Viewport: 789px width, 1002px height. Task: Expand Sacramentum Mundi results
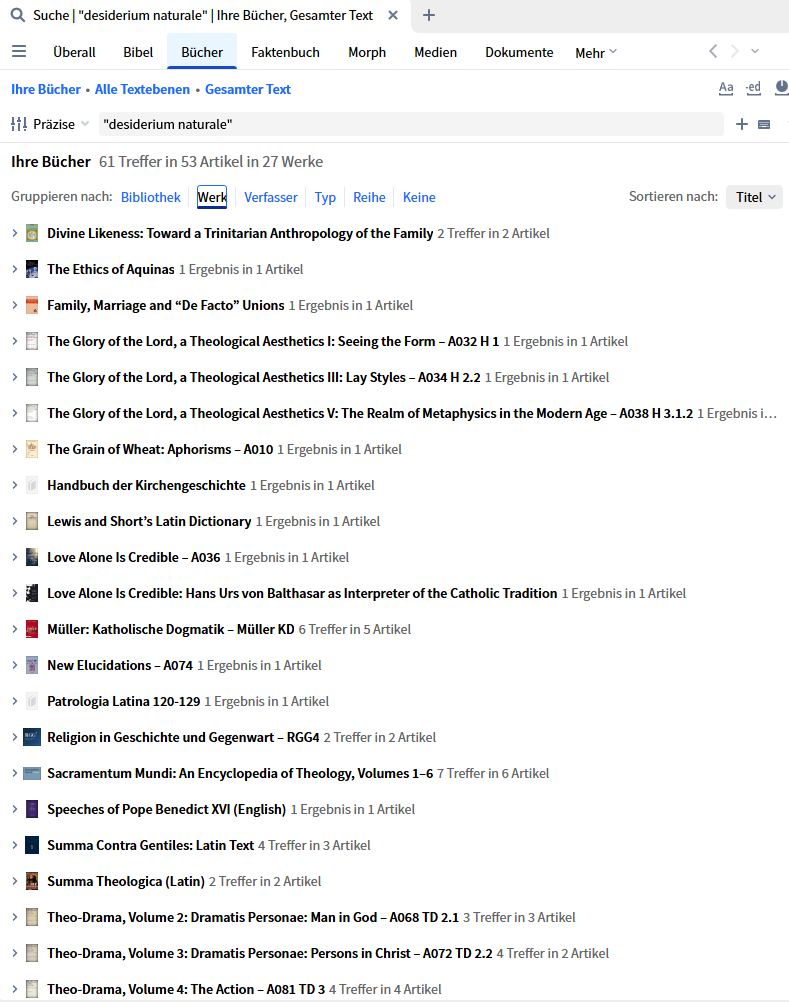click(x=14, y=773)
